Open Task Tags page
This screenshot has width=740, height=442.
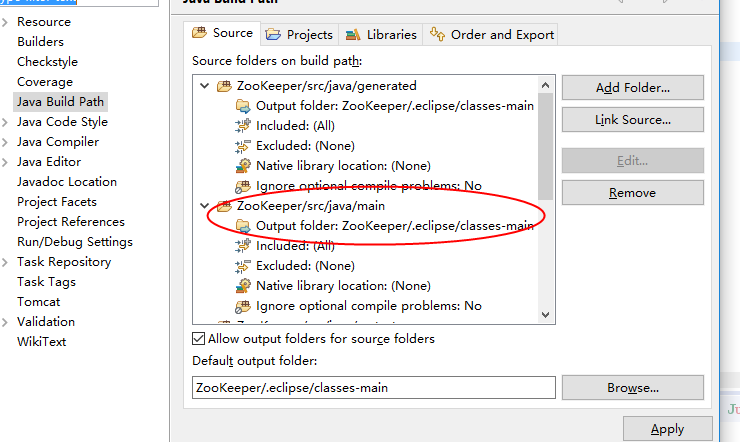coord(46,282)
